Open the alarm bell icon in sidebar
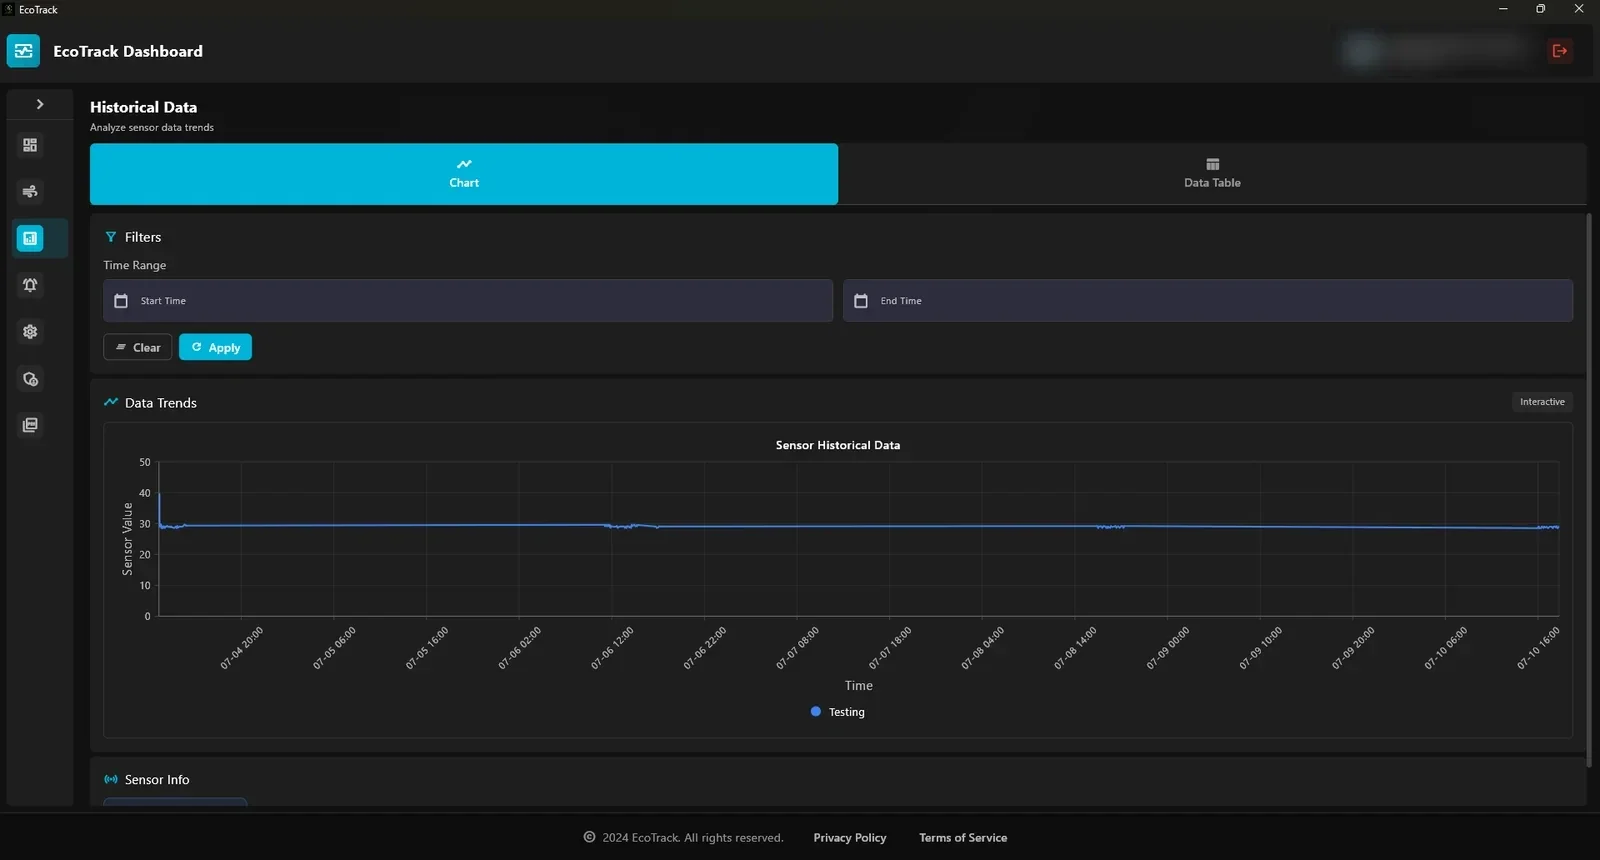This screenshot has width=1600, height=860. click(x=30, y=285)
